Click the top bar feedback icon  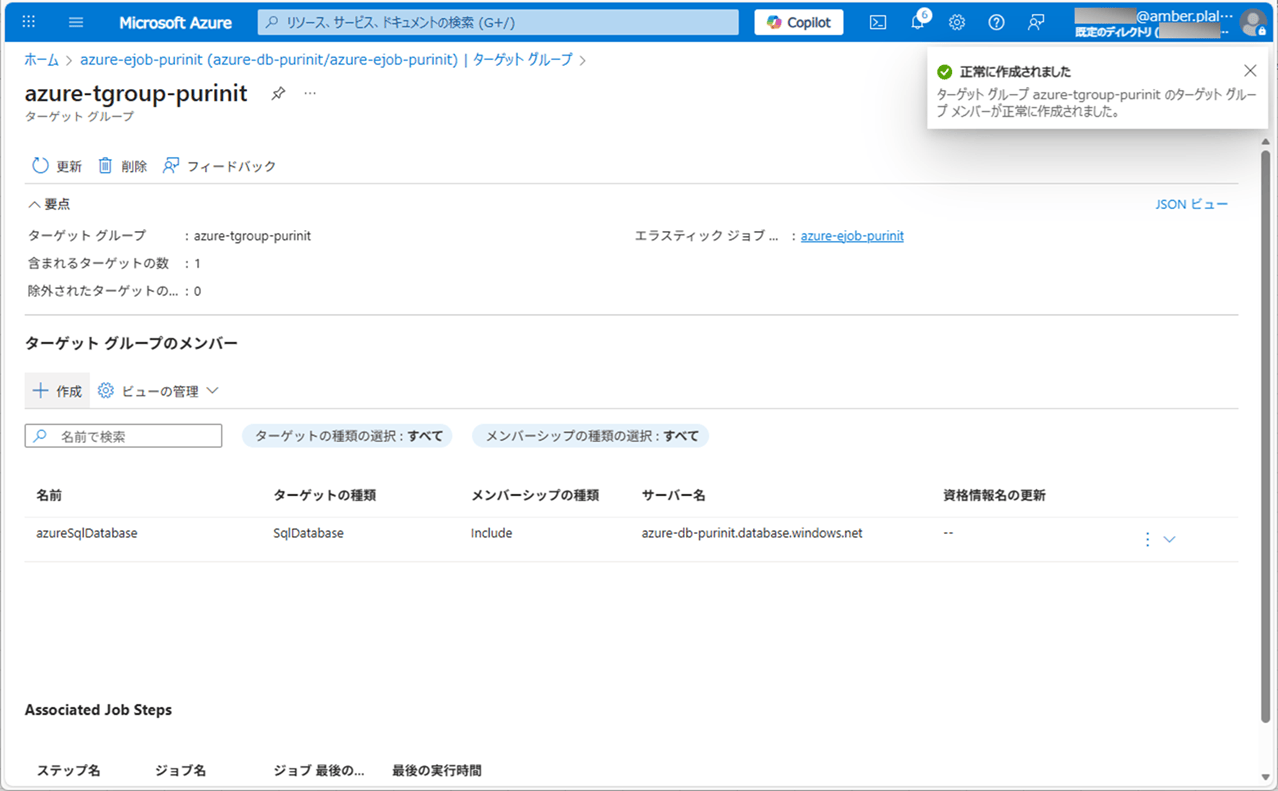pos(1036,22)
